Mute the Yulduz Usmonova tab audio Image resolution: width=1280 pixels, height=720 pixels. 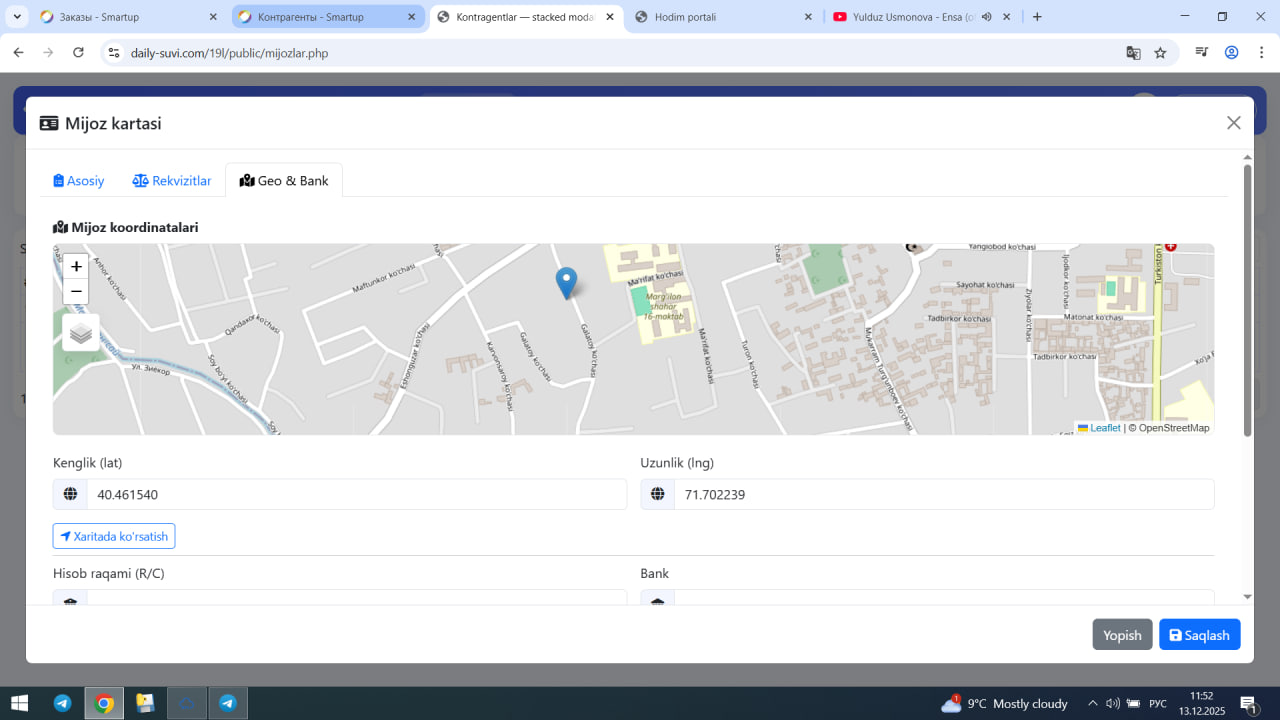[x=987, y=17]
